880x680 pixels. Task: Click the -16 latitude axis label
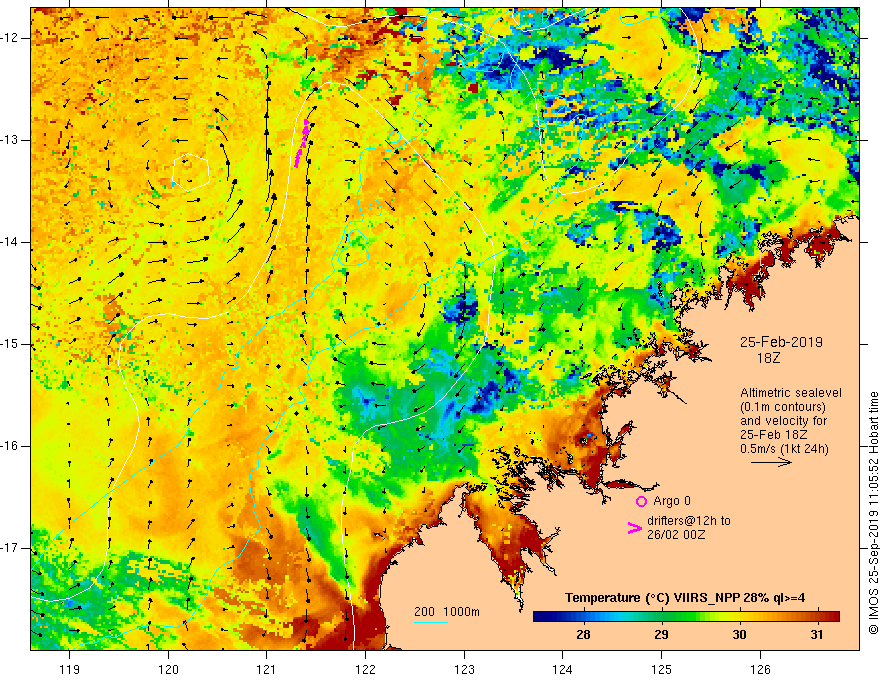(11, 446)
